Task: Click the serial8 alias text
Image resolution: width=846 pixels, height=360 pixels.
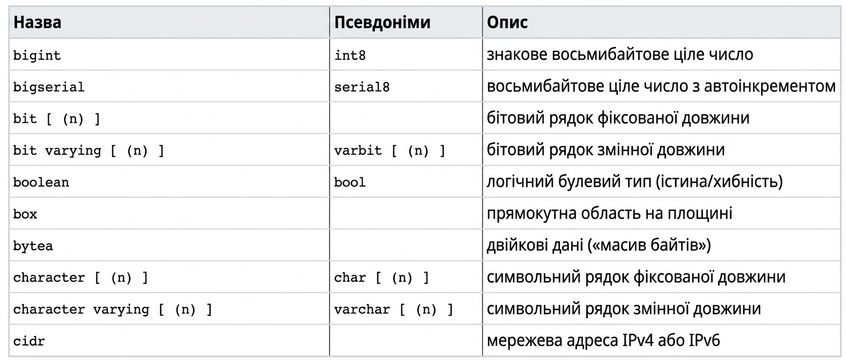Action: (x=361, y=87)
